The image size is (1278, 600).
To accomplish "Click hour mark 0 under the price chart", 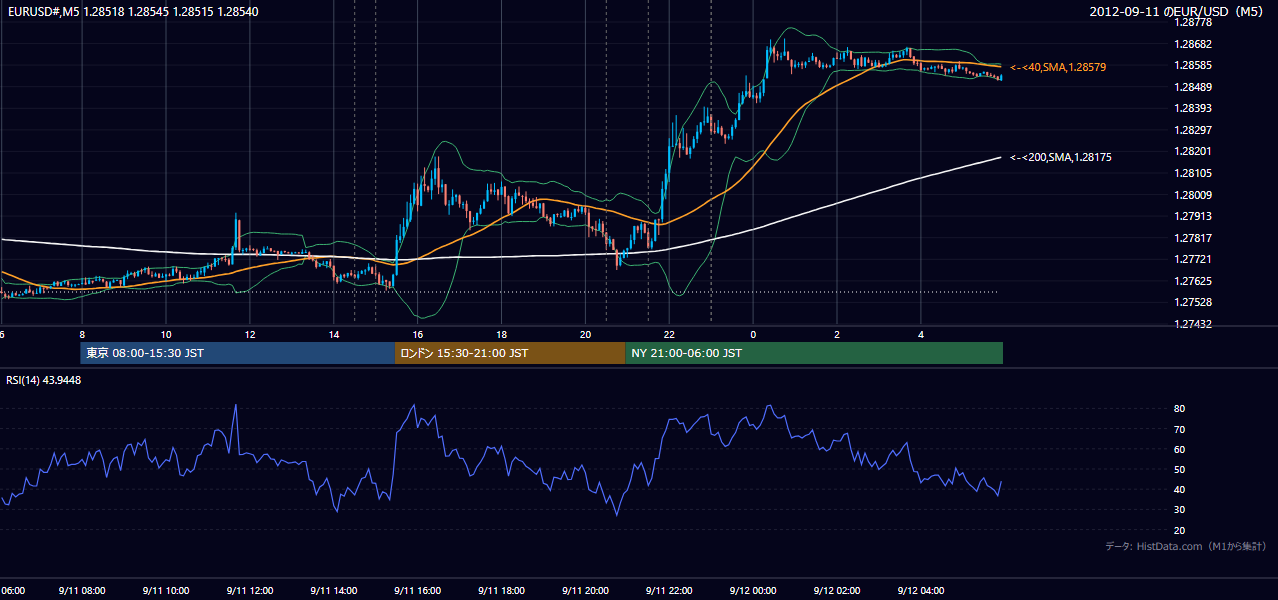I will (754, 334).
